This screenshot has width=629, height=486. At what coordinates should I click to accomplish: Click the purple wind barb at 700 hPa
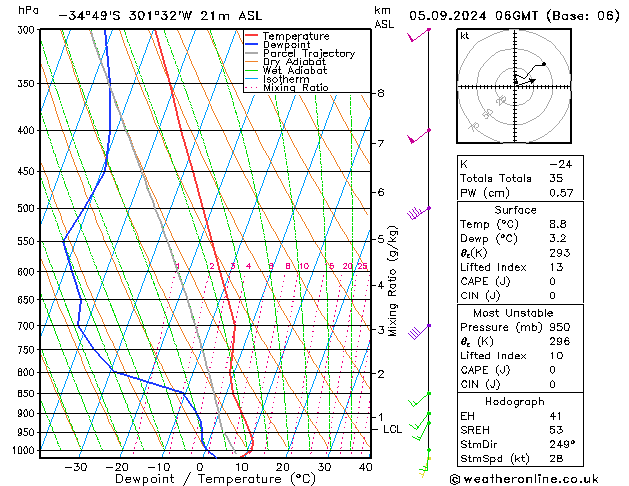419,331
